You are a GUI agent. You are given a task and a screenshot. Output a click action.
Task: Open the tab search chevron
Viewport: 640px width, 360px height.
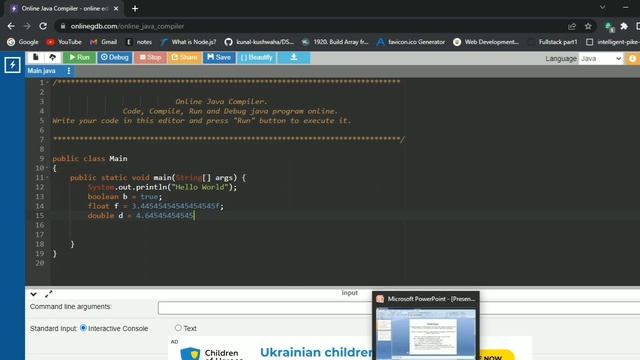pyautogui.click(x=602, y=7)
